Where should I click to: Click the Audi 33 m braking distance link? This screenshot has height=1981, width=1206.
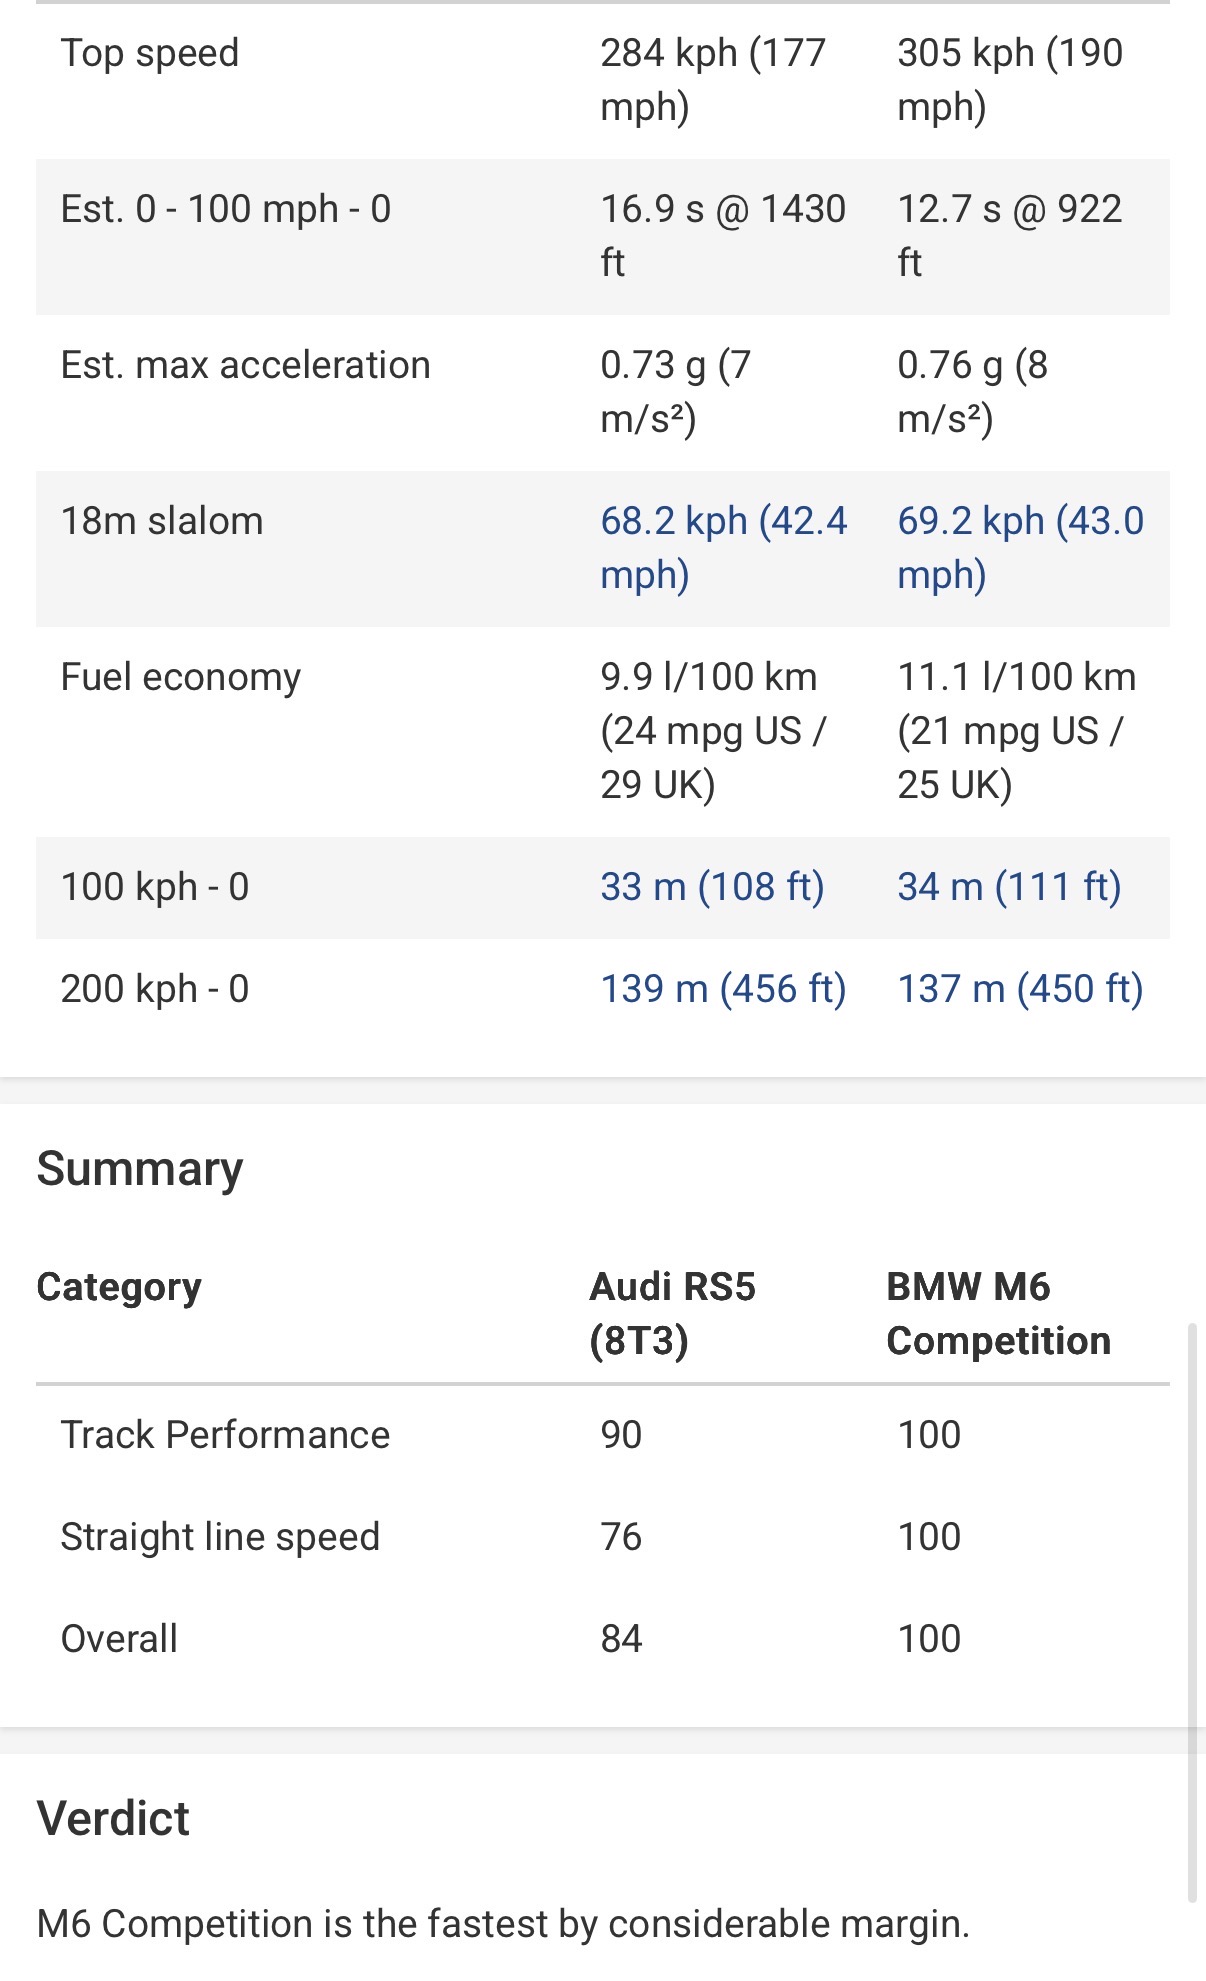[x=712, y=887]
